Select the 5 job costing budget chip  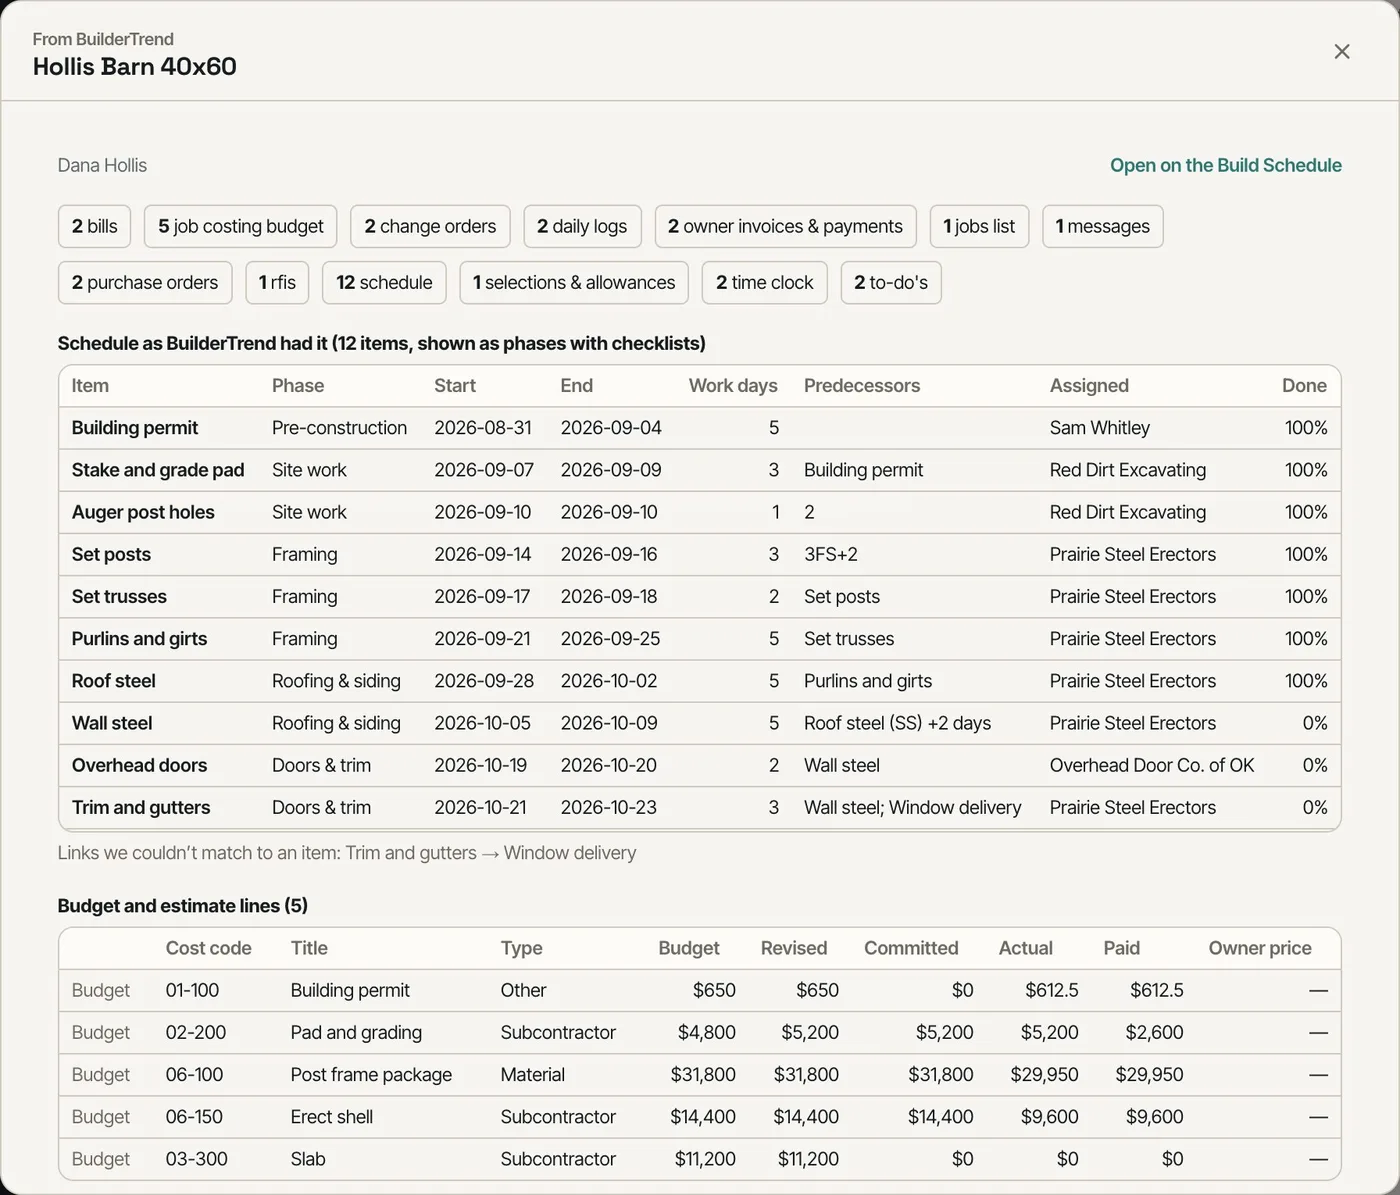coord(240,226)
